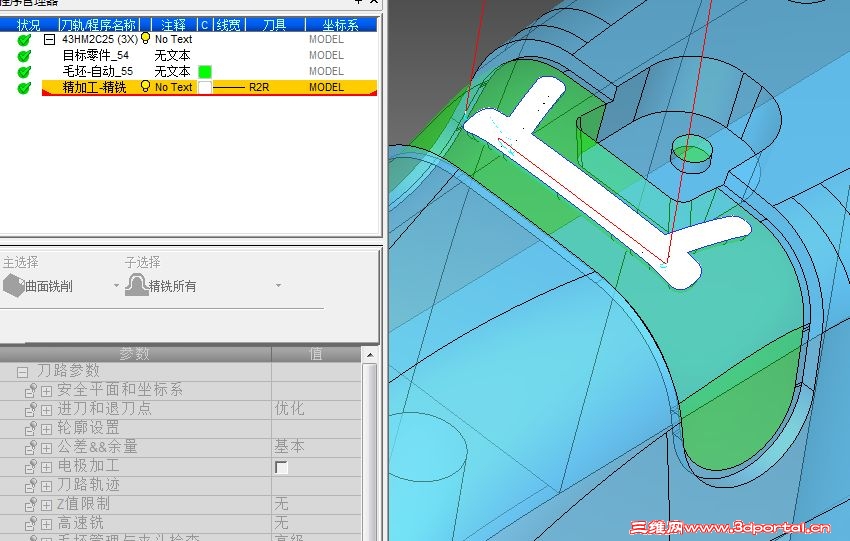The height and width of the screenshot is (541, 850).
Task: Click the lock icon beside 进刀和退刀点
Action: [31, 409]
